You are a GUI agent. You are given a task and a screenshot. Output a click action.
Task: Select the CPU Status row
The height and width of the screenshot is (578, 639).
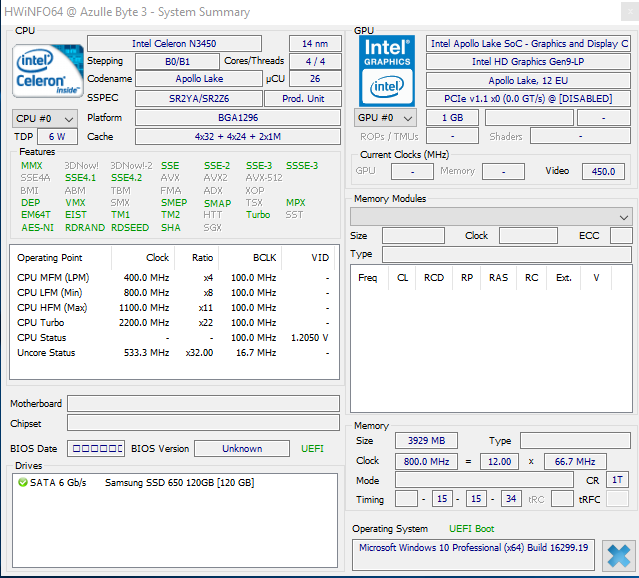pos(174,338)
